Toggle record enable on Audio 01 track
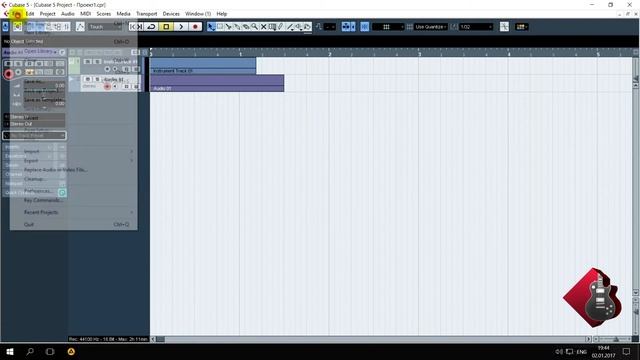Viewport: 640px width, 360px height. click(107, 86)
